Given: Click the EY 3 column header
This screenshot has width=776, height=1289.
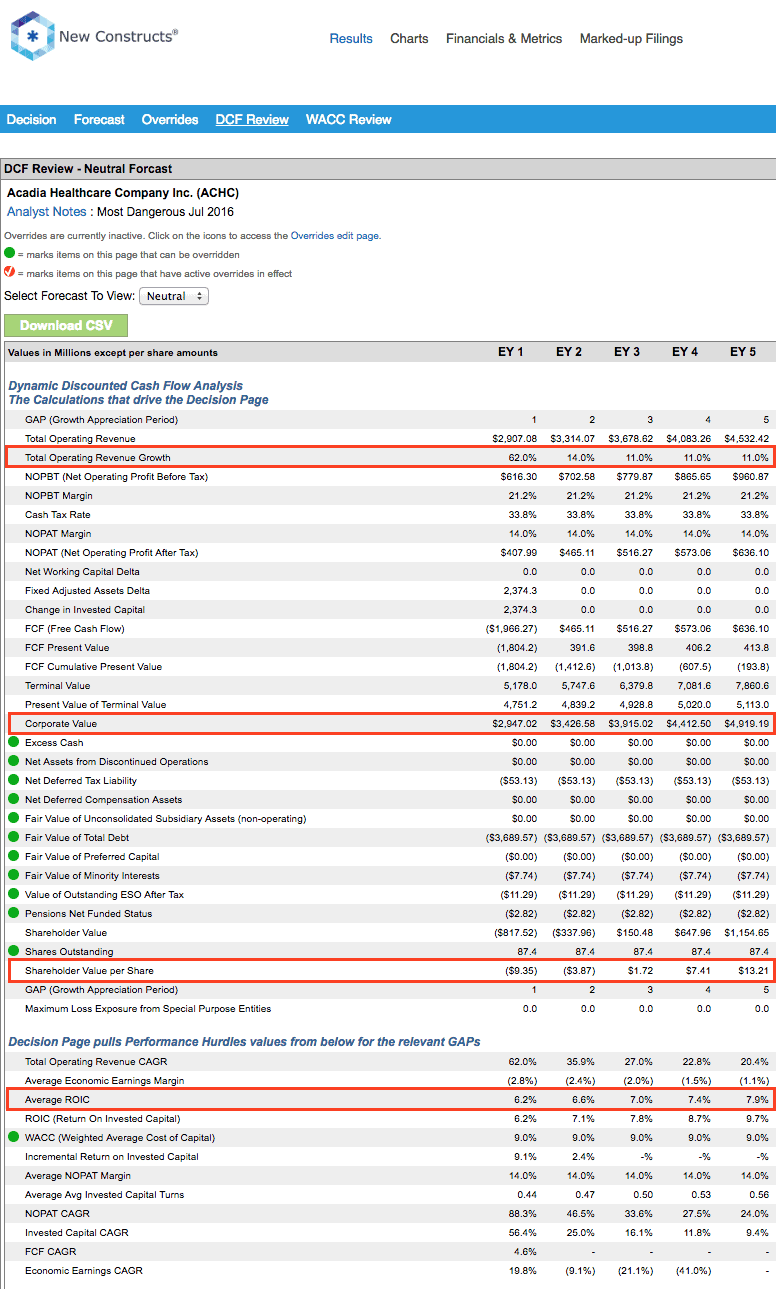Looking at the screenshot, I should 627,352.
